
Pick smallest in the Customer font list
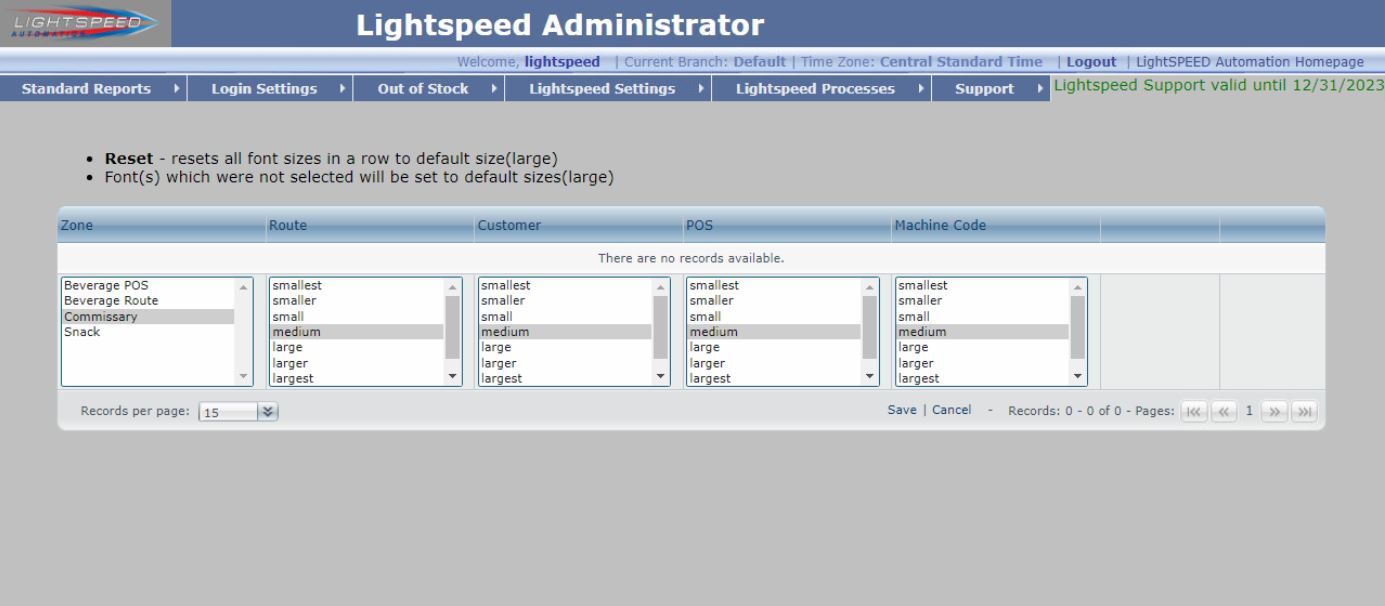click(x=566, y=285)
